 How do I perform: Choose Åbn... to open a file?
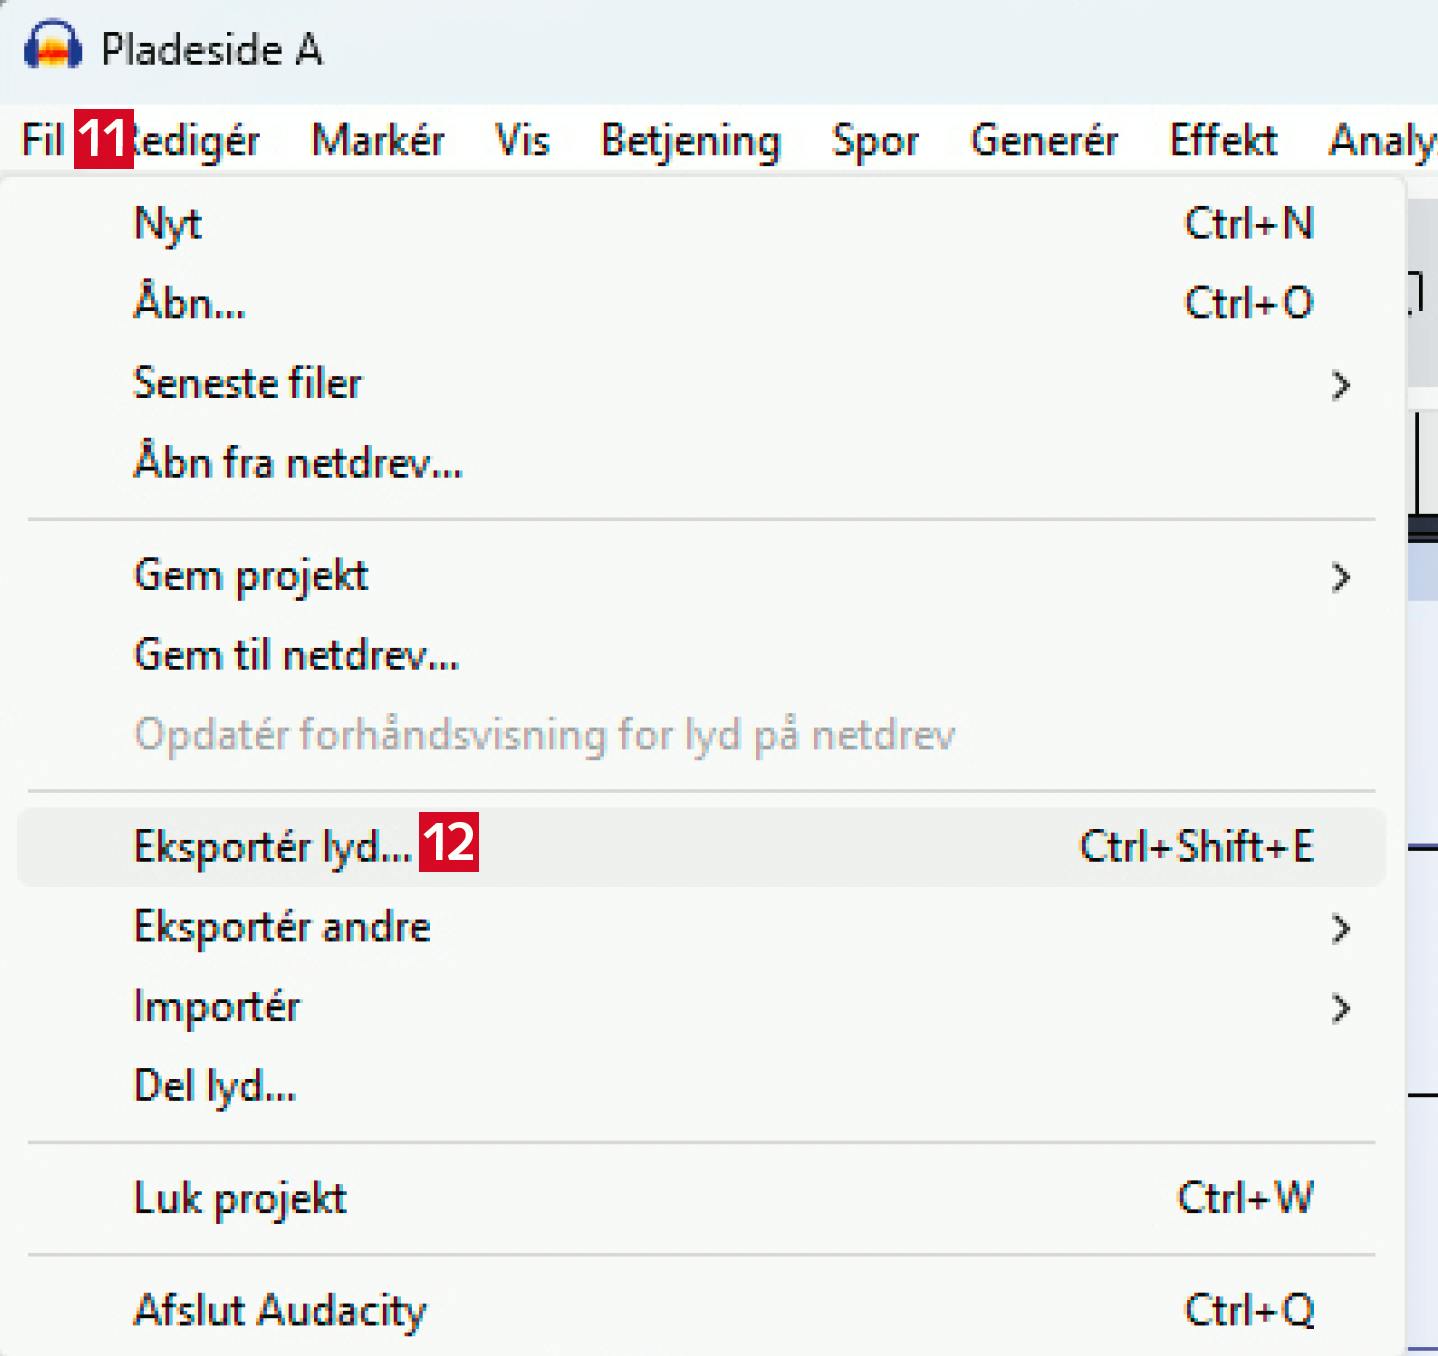tap(190, 303)
